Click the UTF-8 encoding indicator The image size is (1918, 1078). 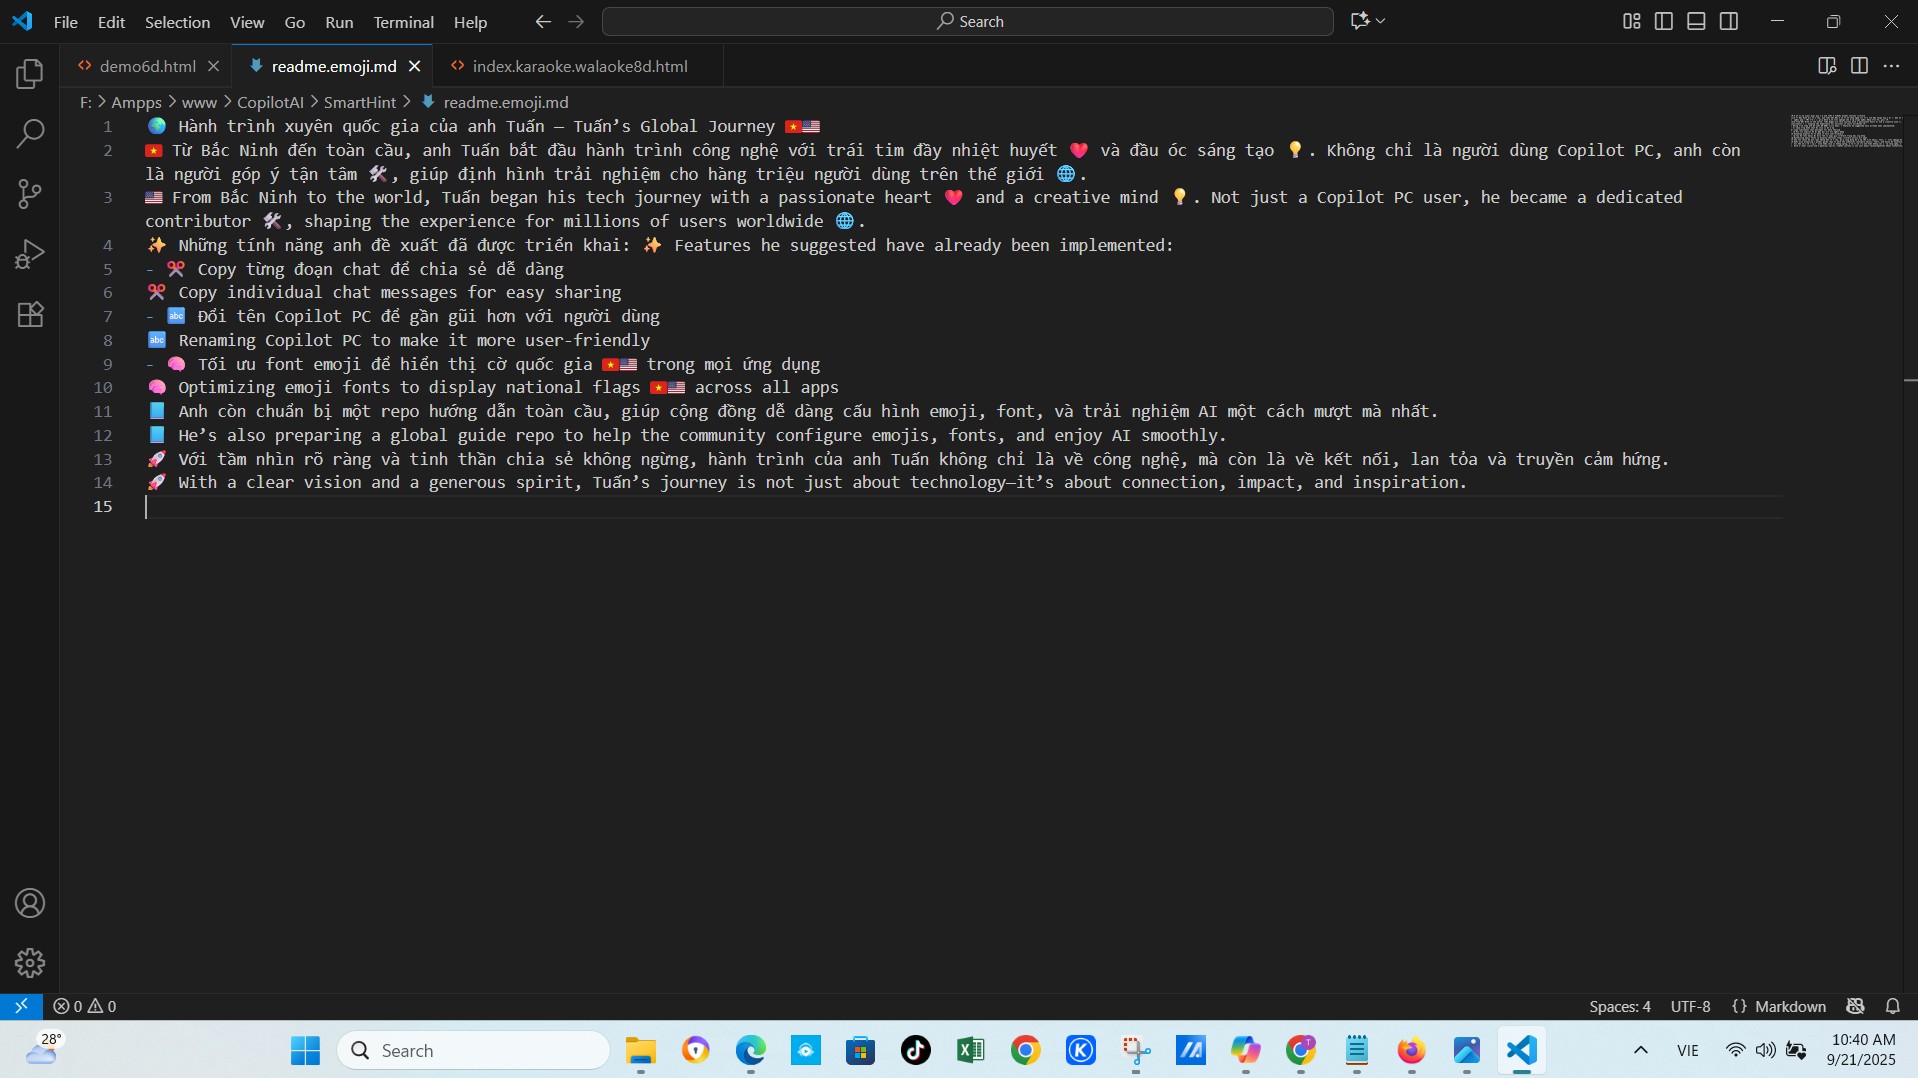[x=1691, y=1006]
